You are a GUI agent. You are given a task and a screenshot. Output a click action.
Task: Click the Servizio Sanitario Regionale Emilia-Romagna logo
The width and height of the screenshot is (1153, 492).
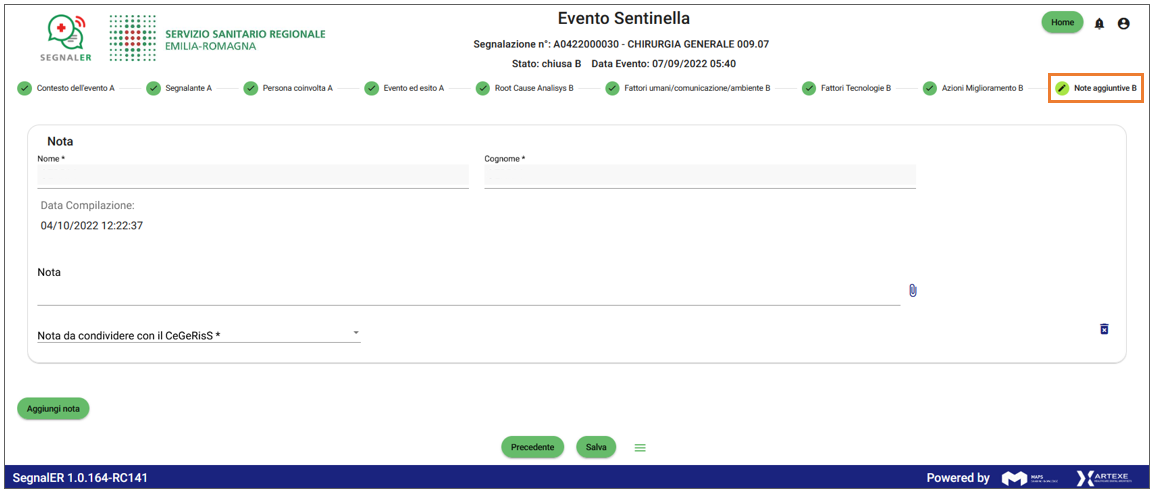click(x=217, y=39)
